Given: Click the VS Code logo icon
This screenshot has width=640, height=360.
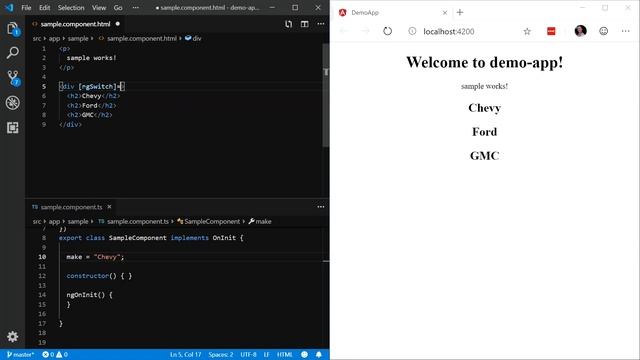Looking at the screenshot, I should (8, 7).
